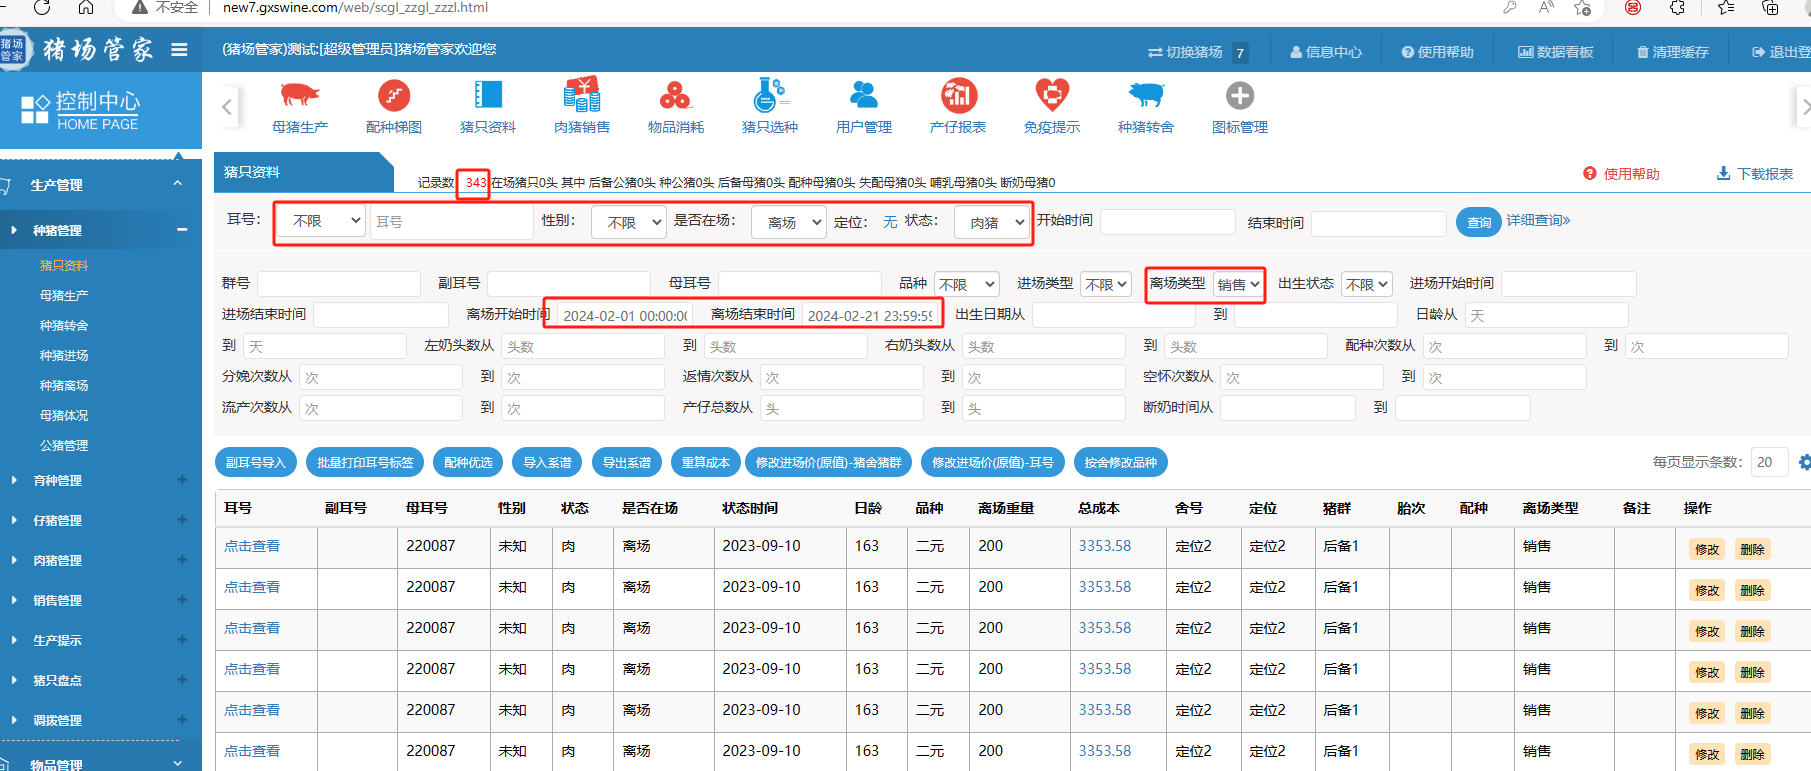Click the 查询 search button
Screen dimensions: 1811x771
point(1479,222)
